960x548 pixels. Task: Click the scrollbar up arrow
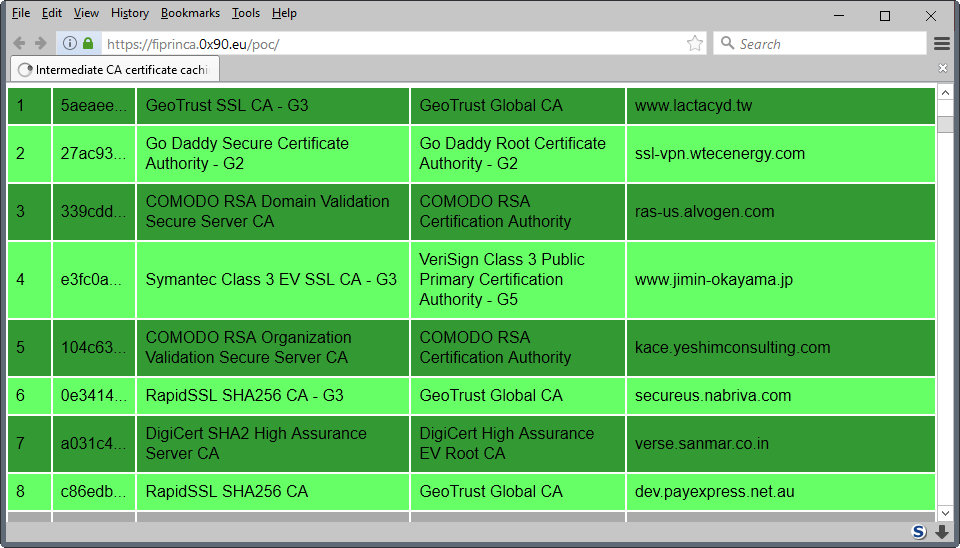click(945, 93)
